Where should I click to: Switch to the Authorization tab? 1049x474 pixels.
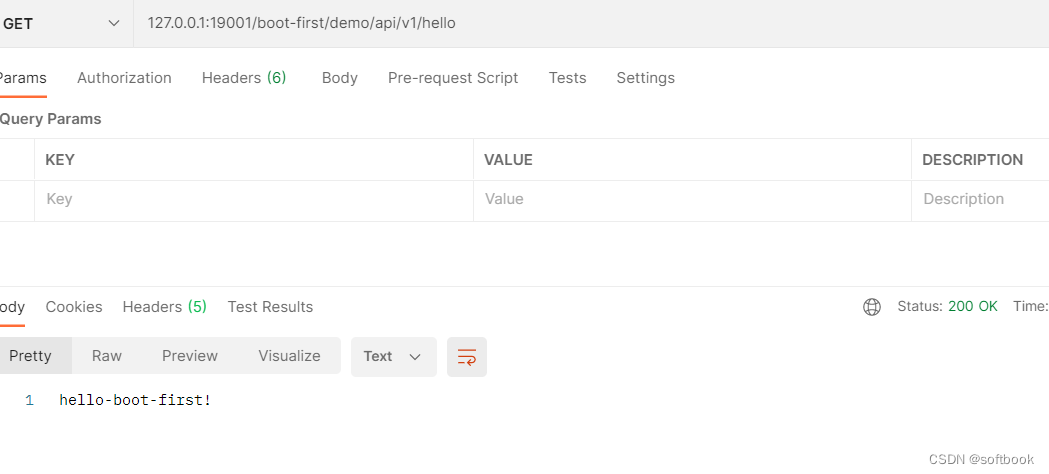(x=124, y=78)
